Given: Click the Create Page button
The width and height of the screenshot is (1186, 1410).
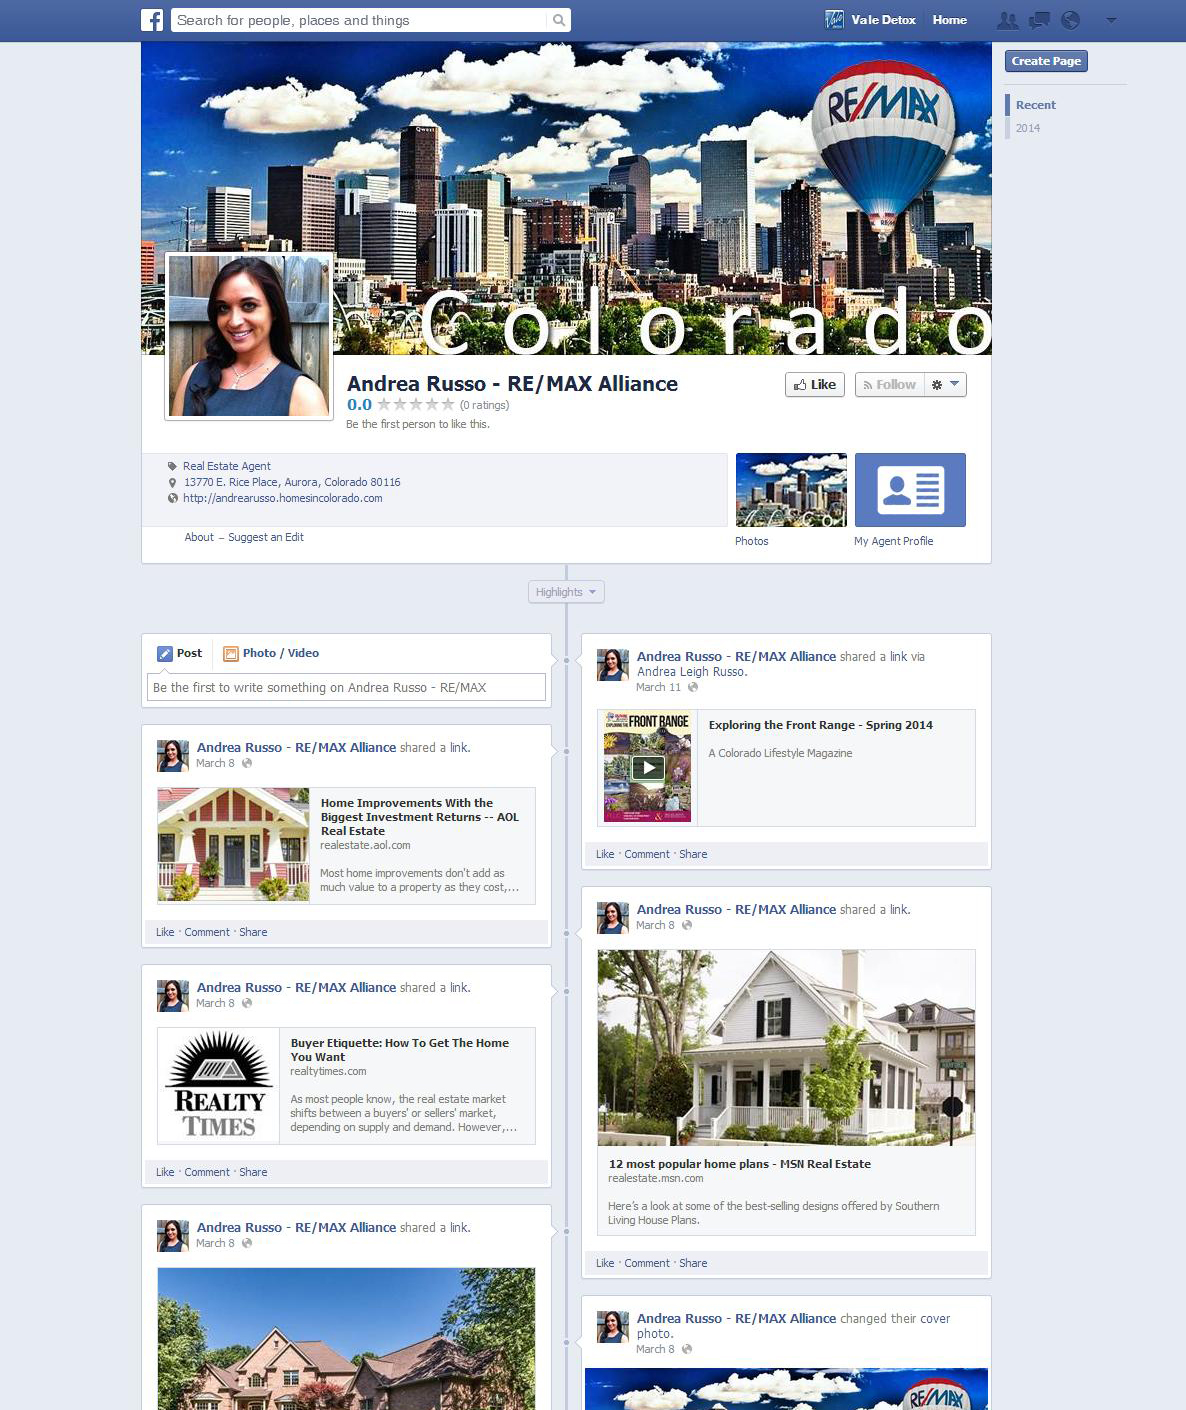Looking at the screenshot, I should tap(1045, 61).
